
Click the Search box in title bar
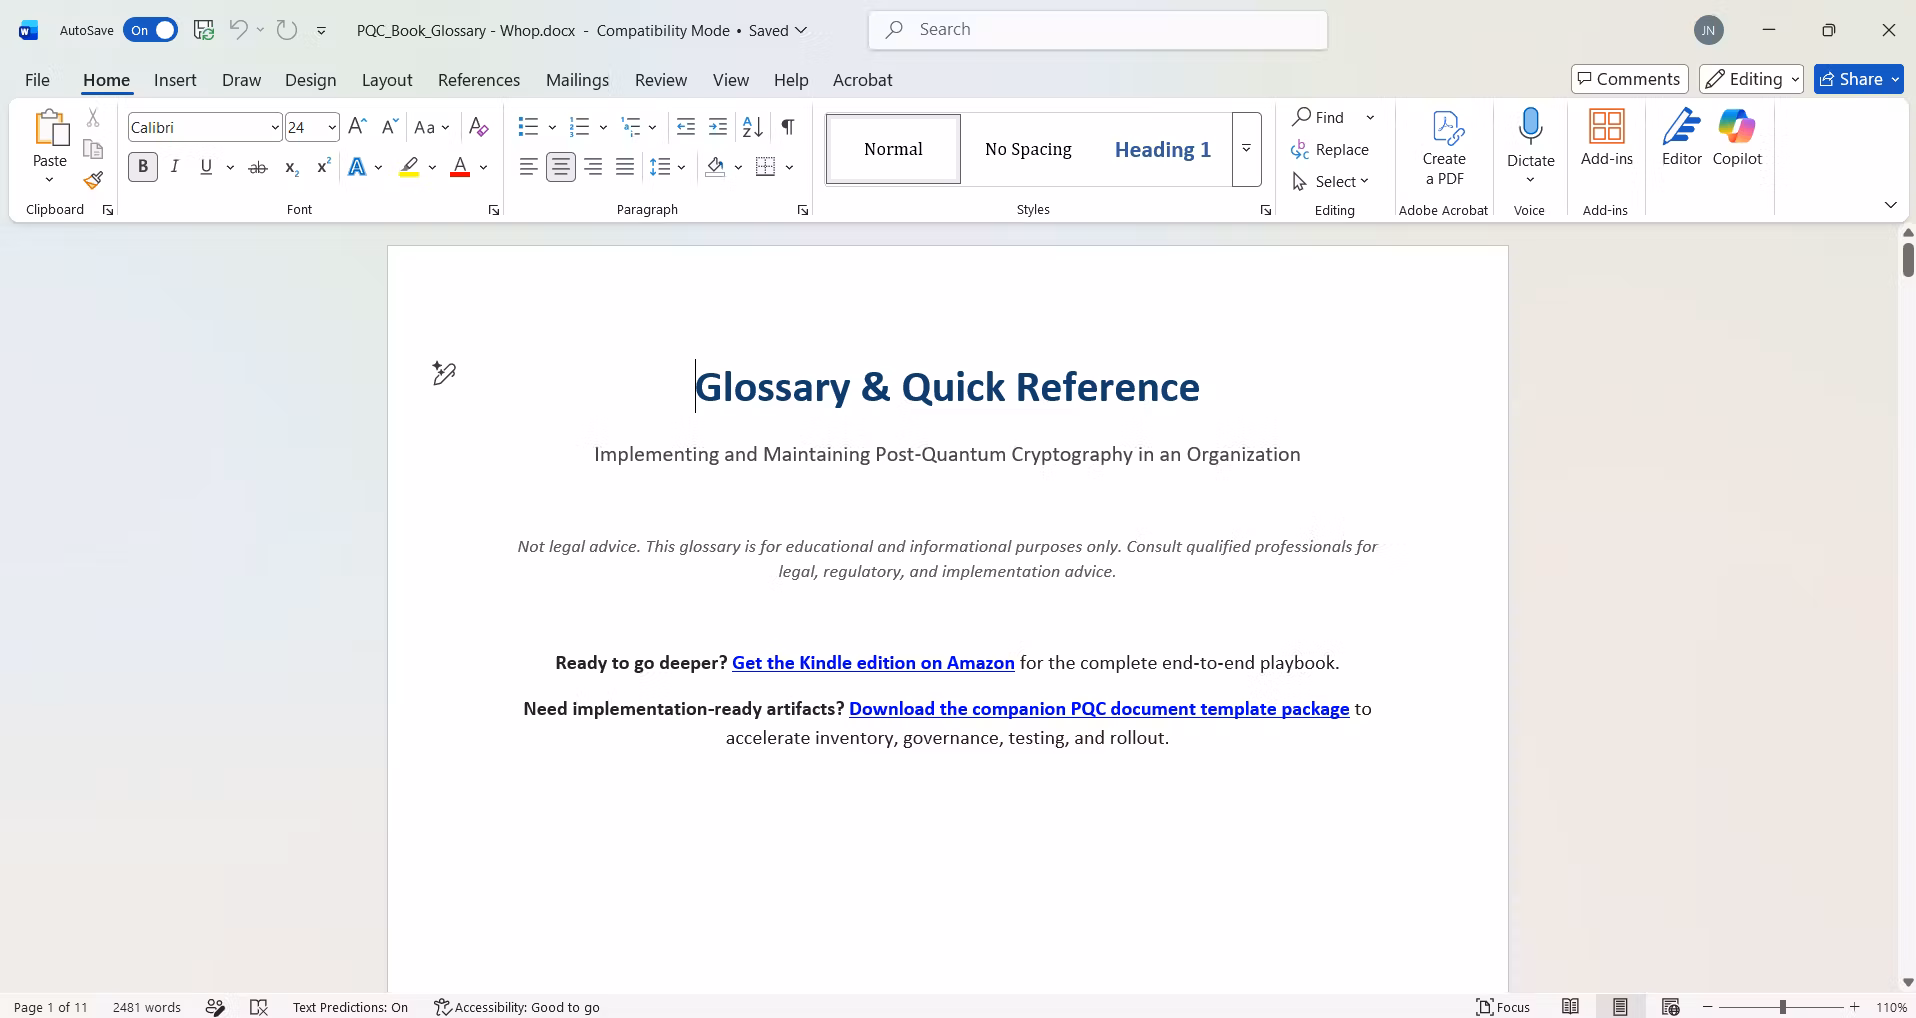[x=1098, y=30]
